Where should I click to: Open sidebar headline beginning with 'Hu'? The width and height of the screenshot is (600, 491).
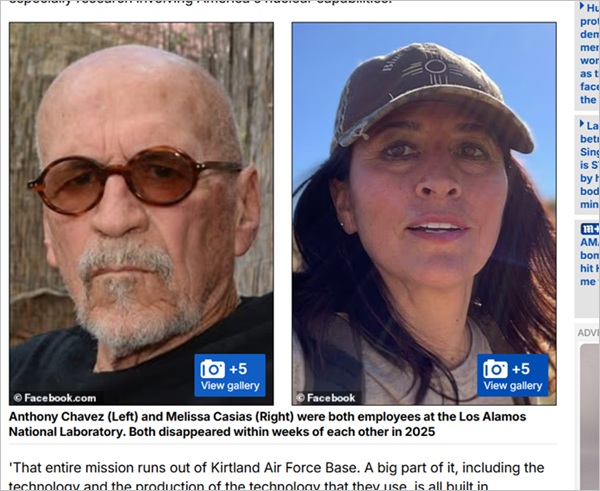click(590, 54)
